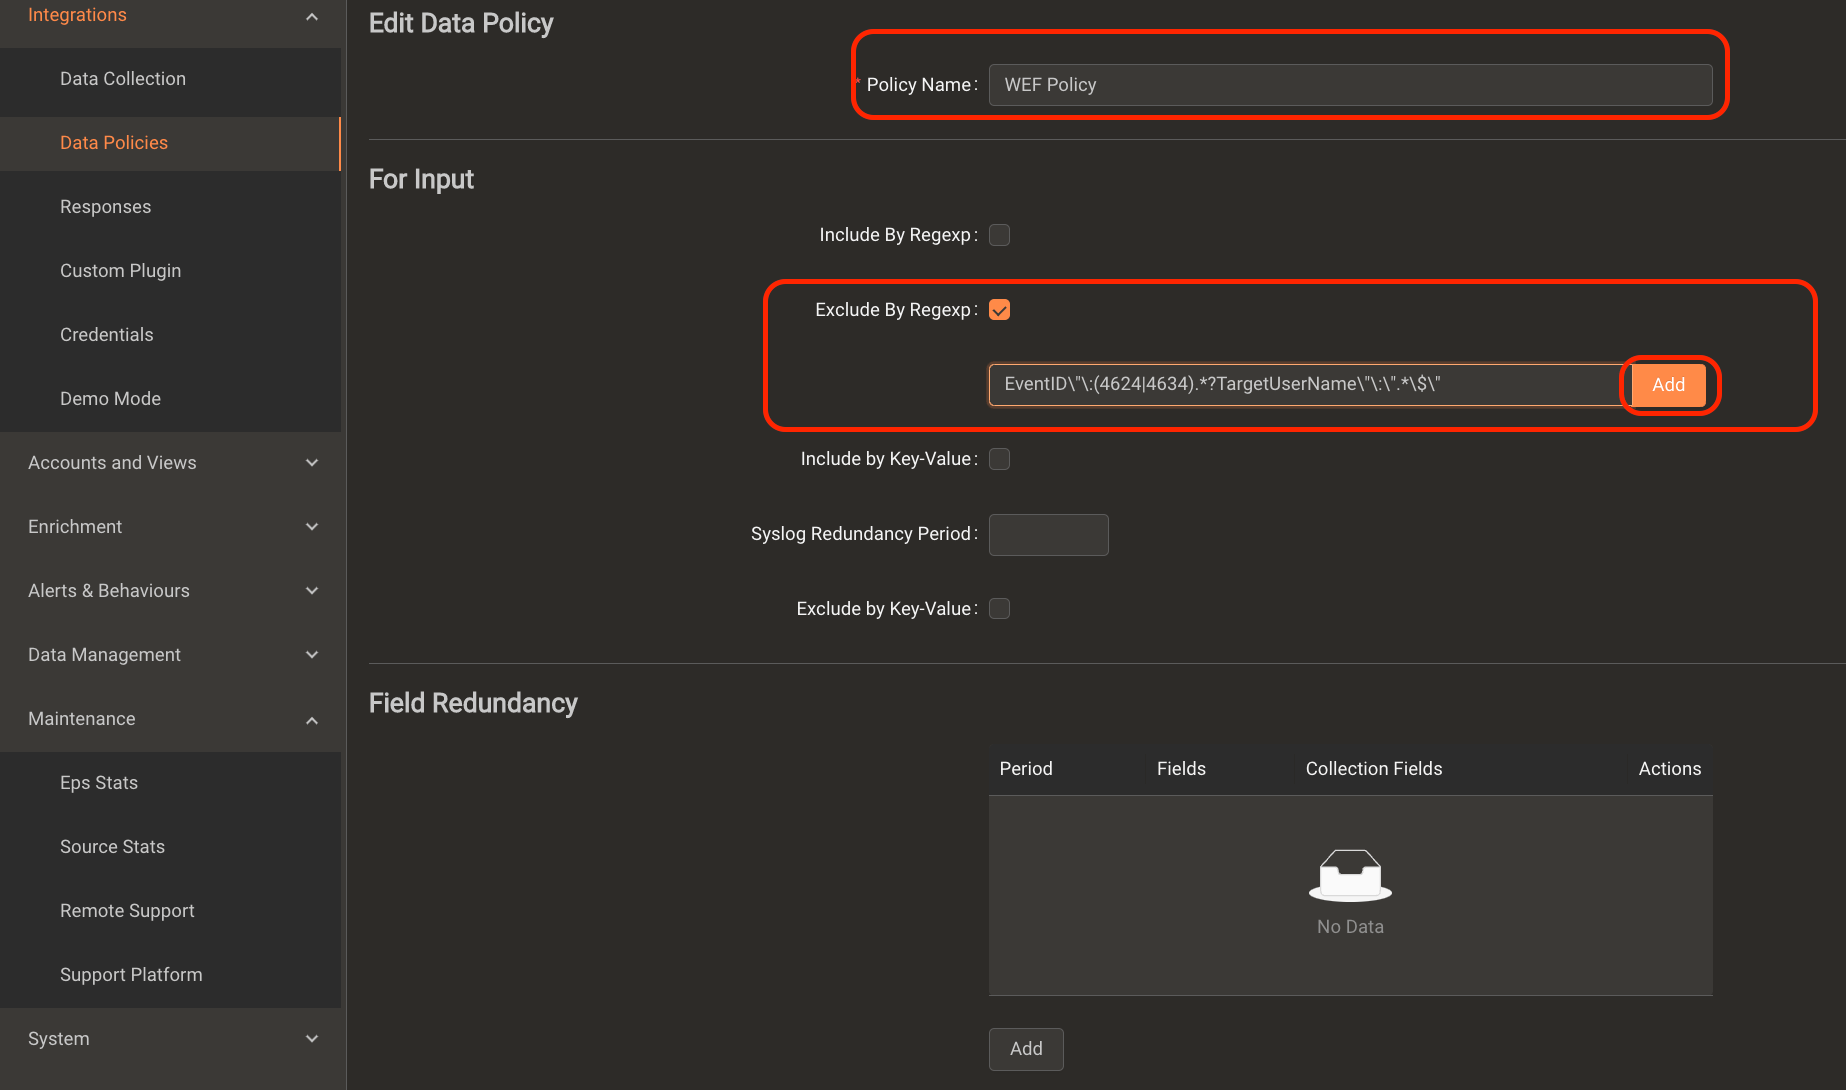The width and height of the screenshot is (1846, 1090).
Task: Disable the Exclude By Regexp checkbox
Action: (999, 309)
